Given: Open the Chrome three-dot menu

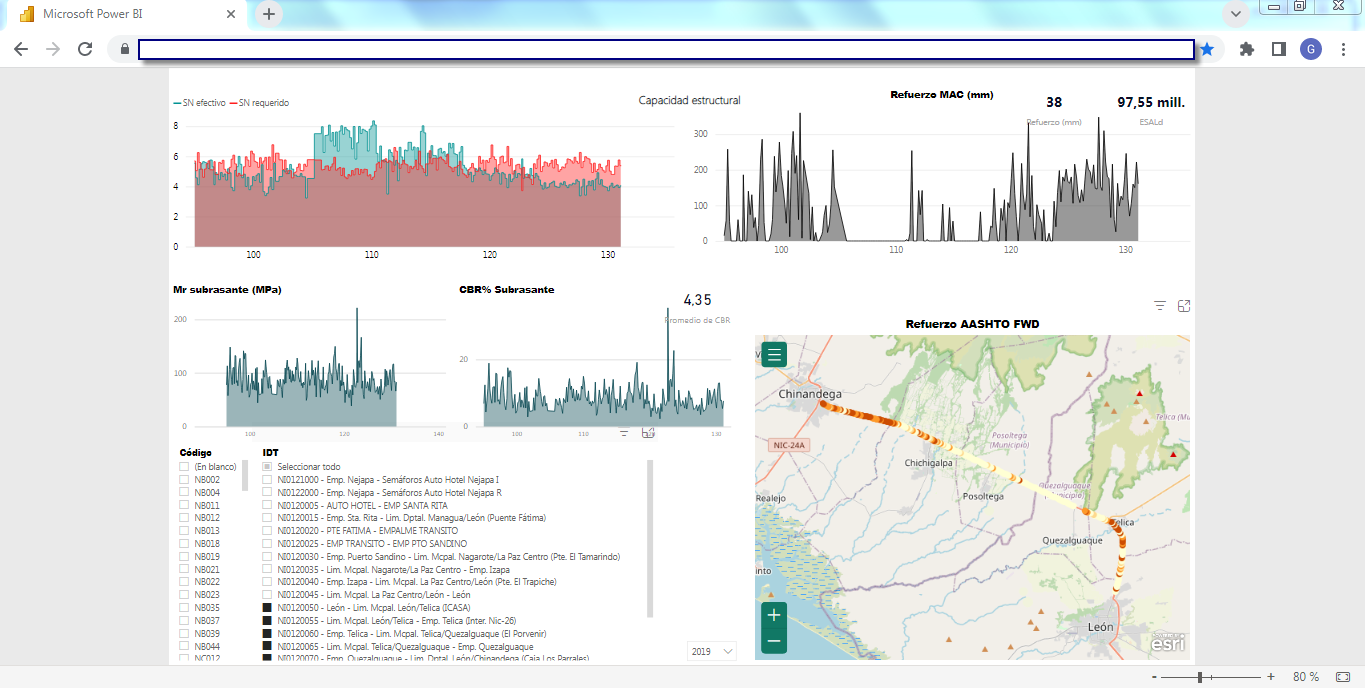Looking at the screenshot, I should click(1343, 49).
